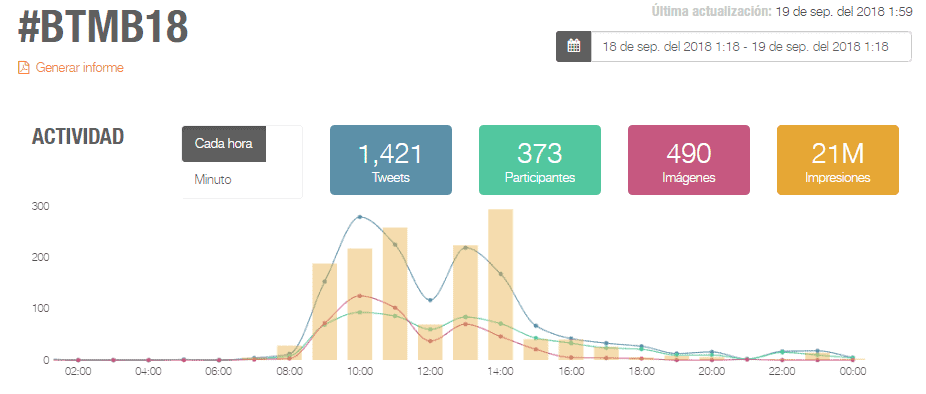The height and width of the screenshot is (394, 926).
Task: Switch to the Minuto view
Action: (213, 180)
